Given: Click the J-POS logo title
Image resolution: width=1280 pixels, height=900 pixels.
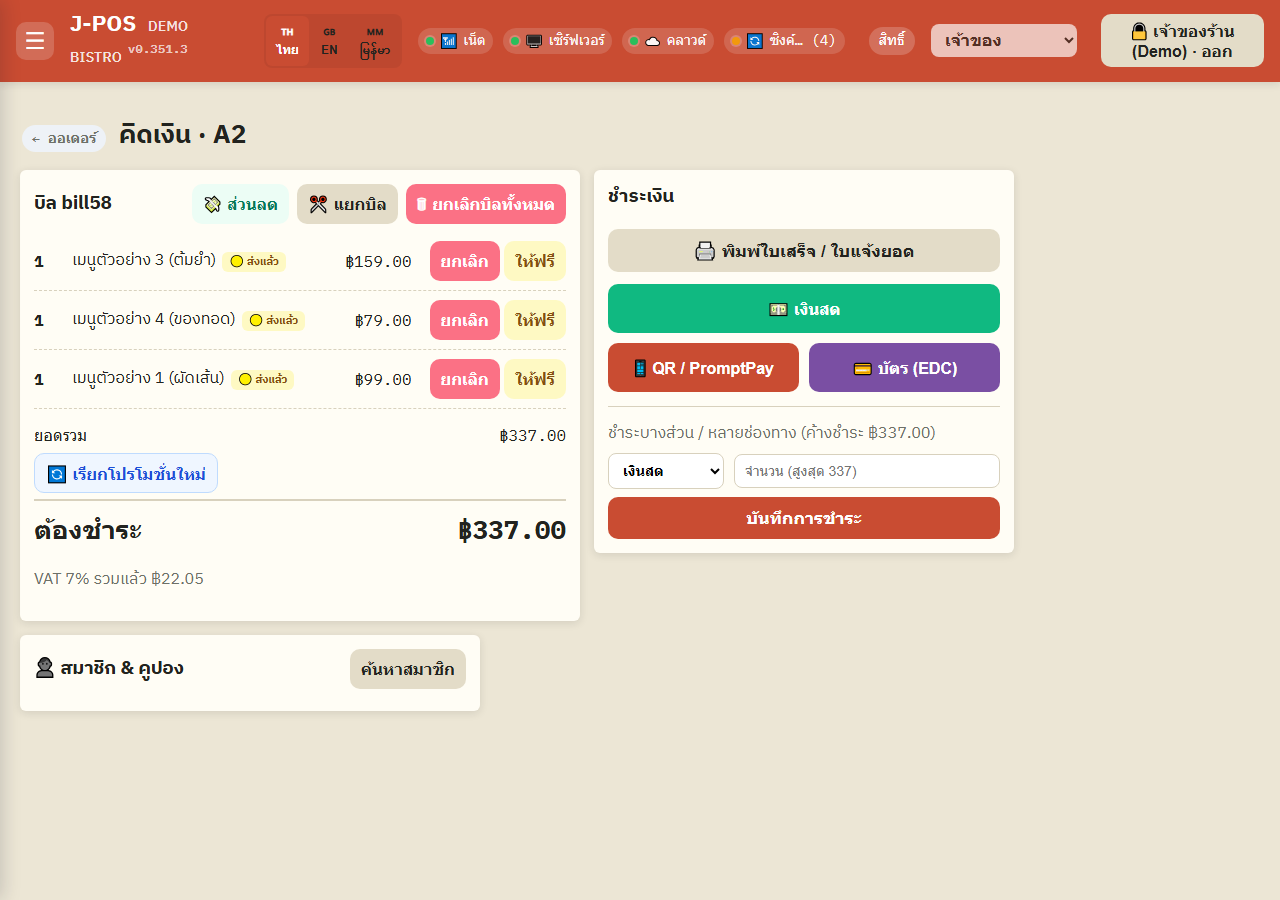Looking at the screenshot, I should click(103, 25).
